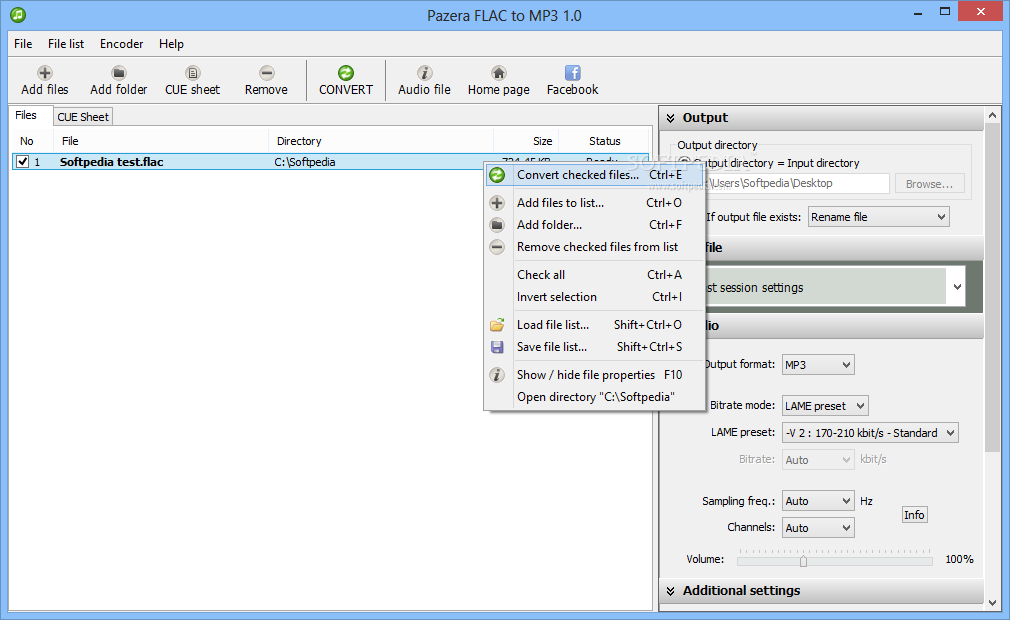Image resolution: width=1010 pixels, height=620 pixels.
Task: Open the Rename file dropdown
Action: point(879,217)
